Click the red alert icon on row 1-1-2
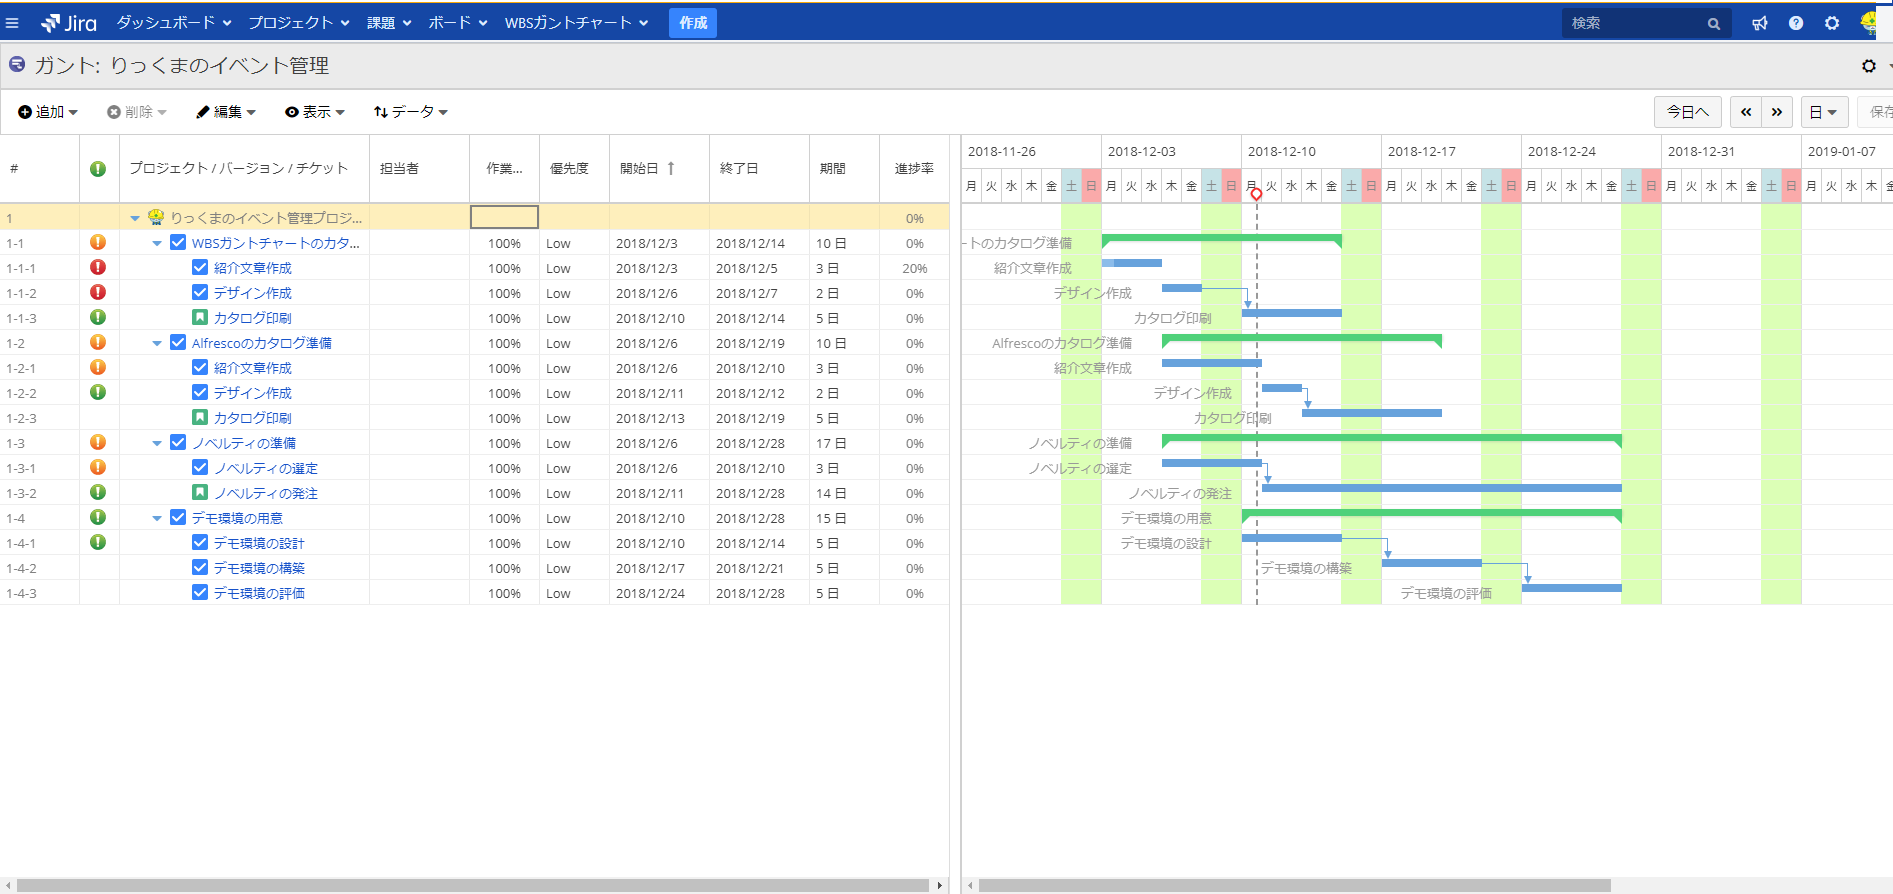This screenshot has width=1893, height=894. point(98,292)
